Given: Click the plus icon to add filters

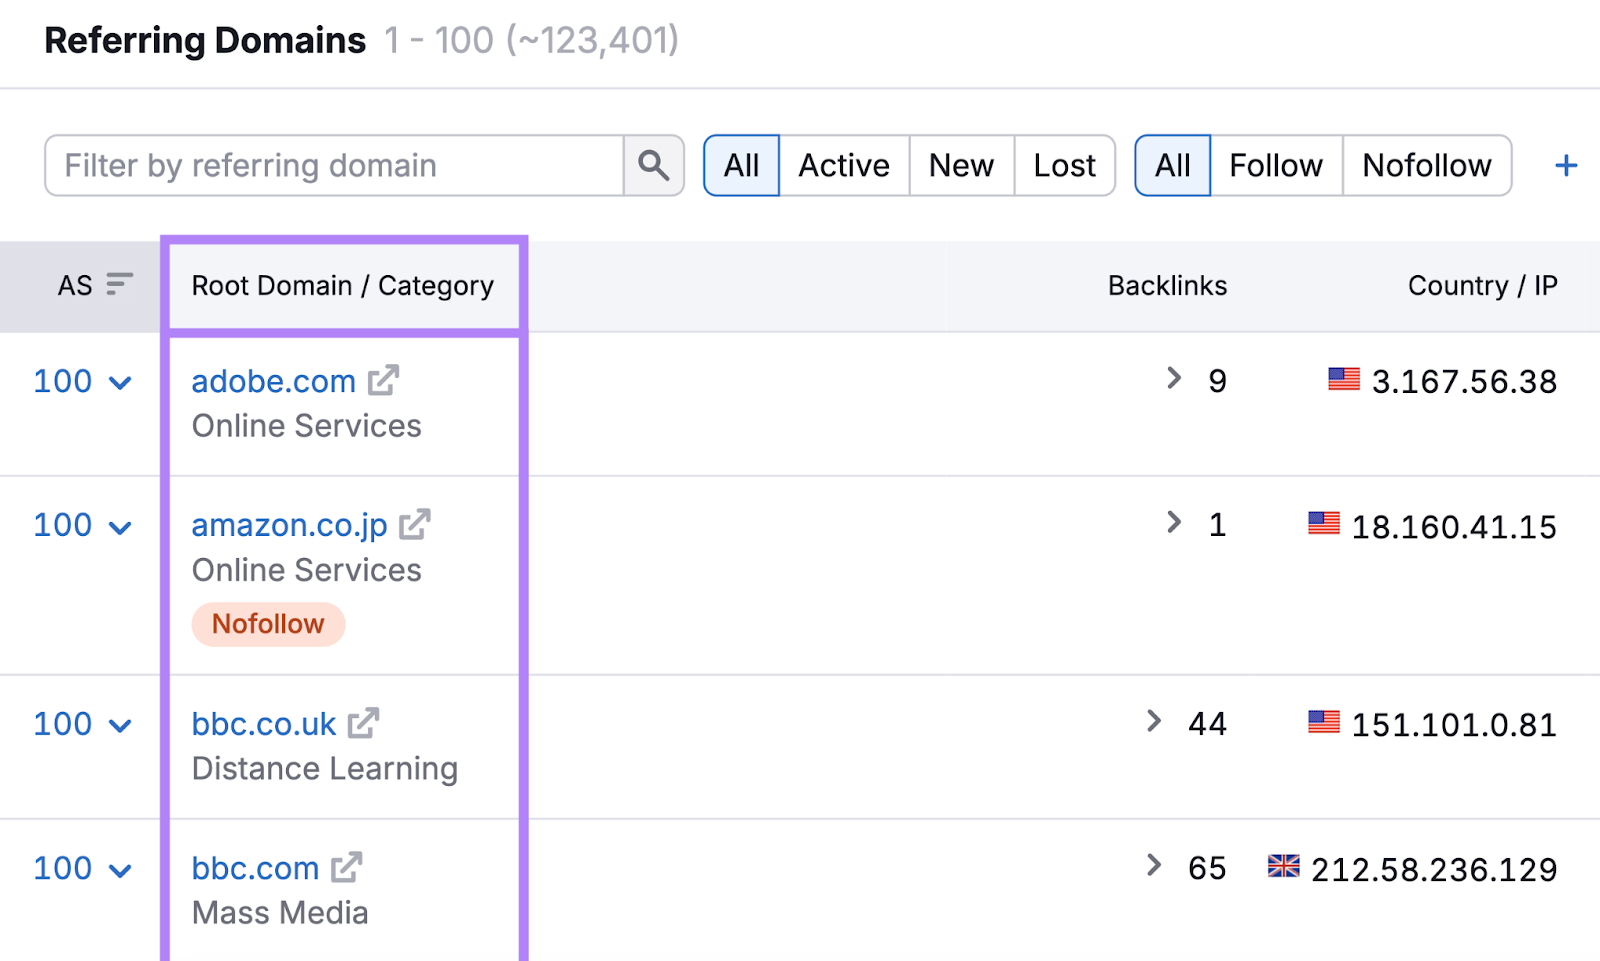Looking at the screenshot, I should click(1566, 165).
